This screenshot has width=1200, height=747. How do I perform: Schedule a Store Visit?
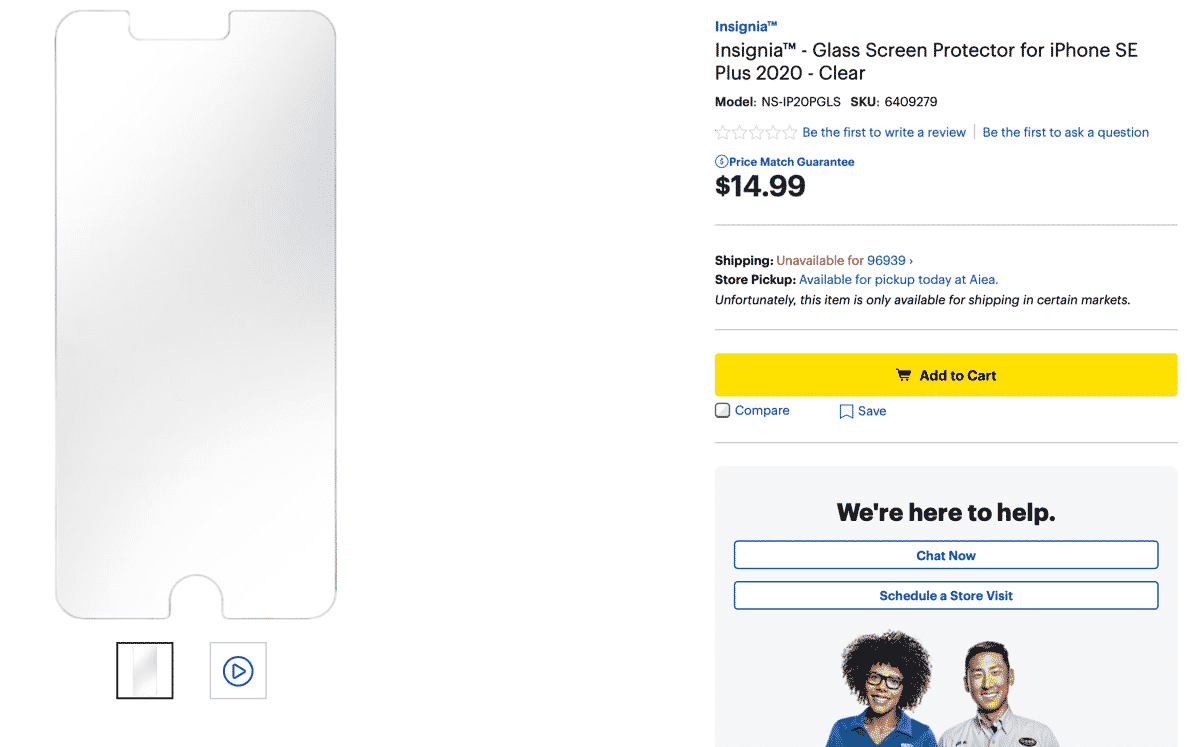[x=945, y=595]
